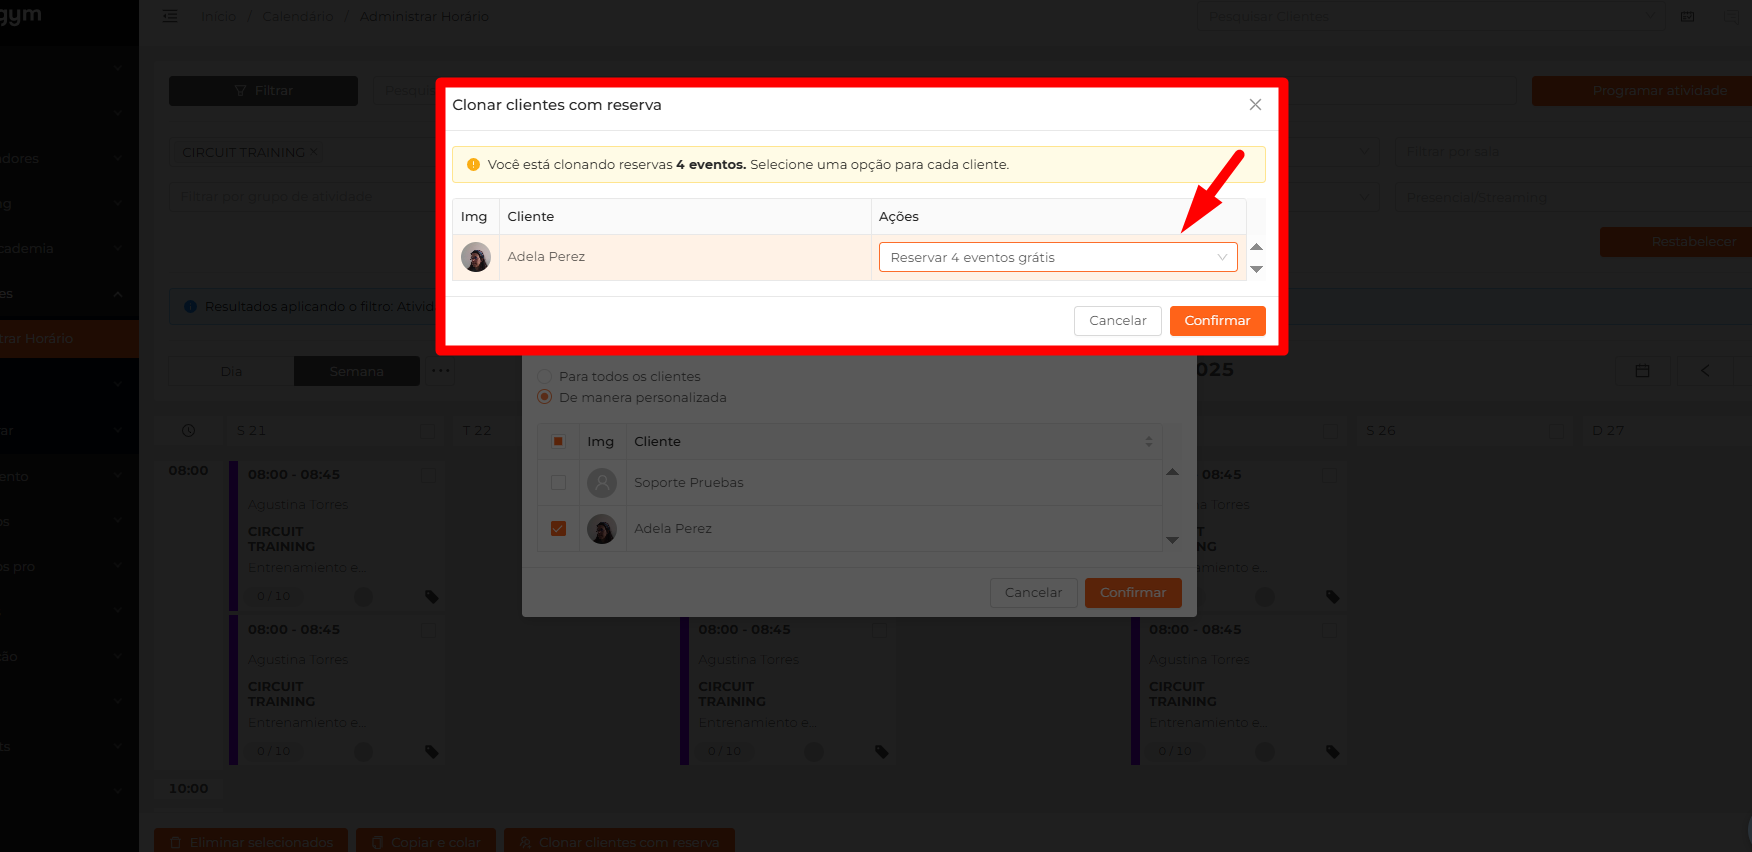Go to Calendário breadcrumb
Screen dimensions: 1752x852
tap(298, 16)
